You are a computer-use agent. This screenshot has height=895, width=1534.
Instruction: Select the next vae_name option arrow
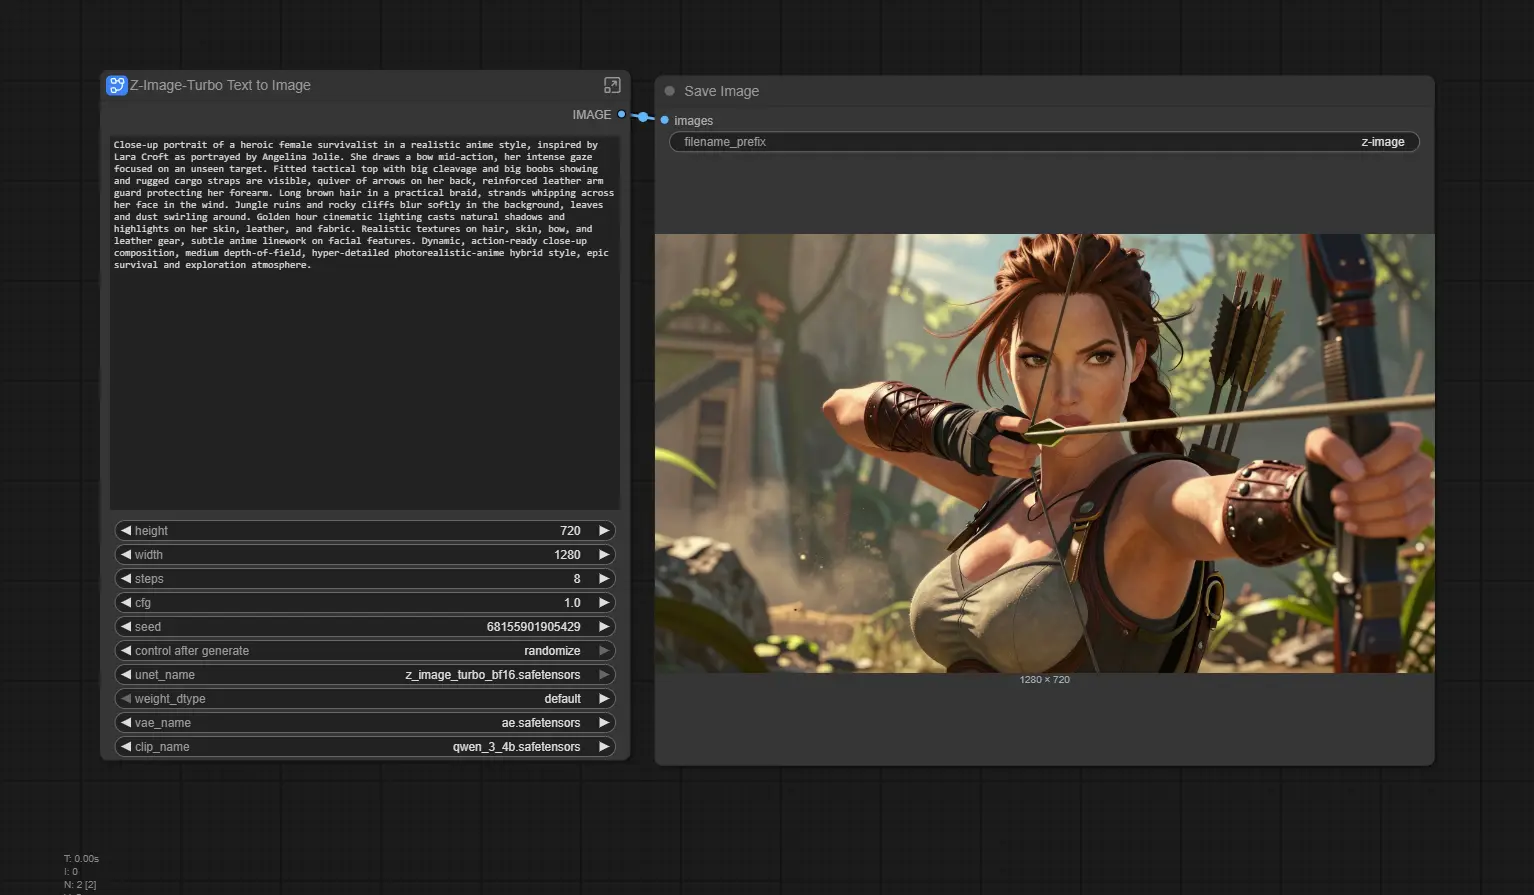point(604,723)
